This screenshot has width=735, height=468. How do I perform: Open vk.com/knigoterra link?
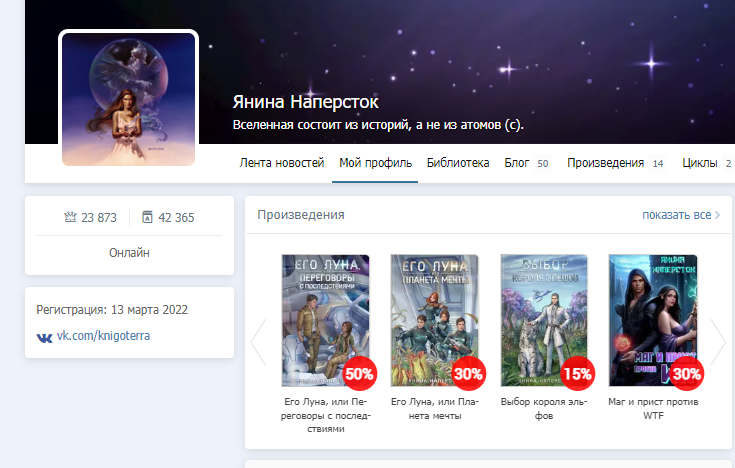pos(103,336)
